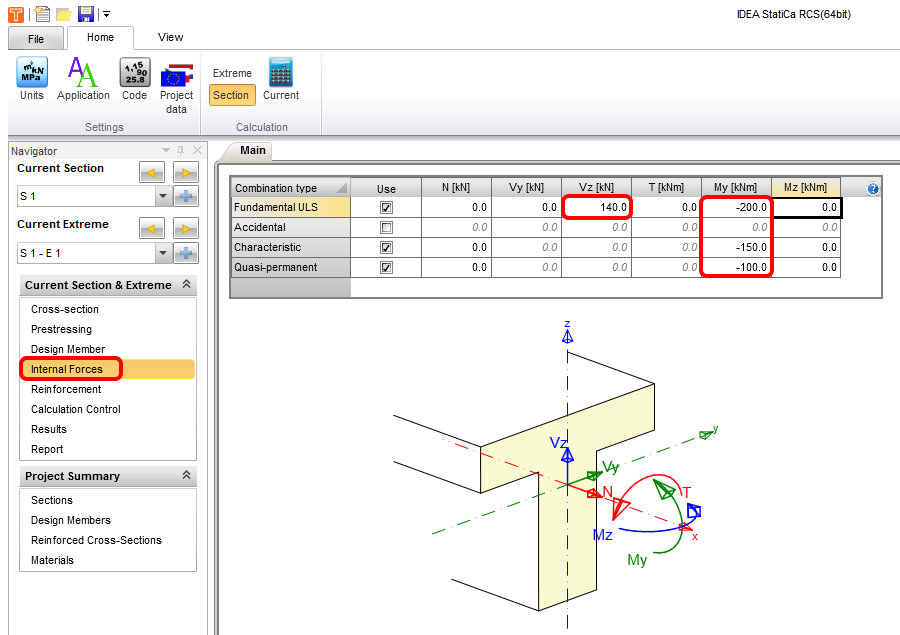Save the project from quick access toolbar
This screenshot has width=900, height=635.
point(85,14)
